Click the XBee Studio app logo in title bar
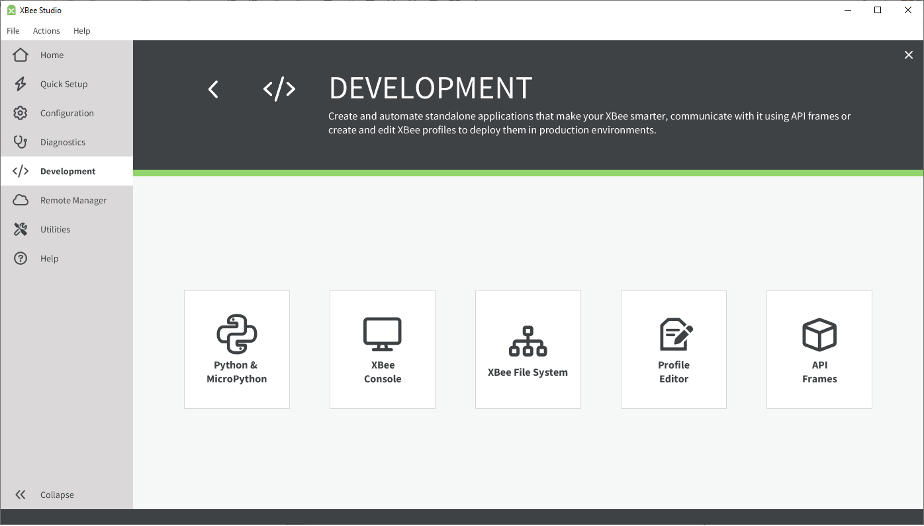Image resolution: width=924 pixels, height=526 pixels. (x=11, y=10)
